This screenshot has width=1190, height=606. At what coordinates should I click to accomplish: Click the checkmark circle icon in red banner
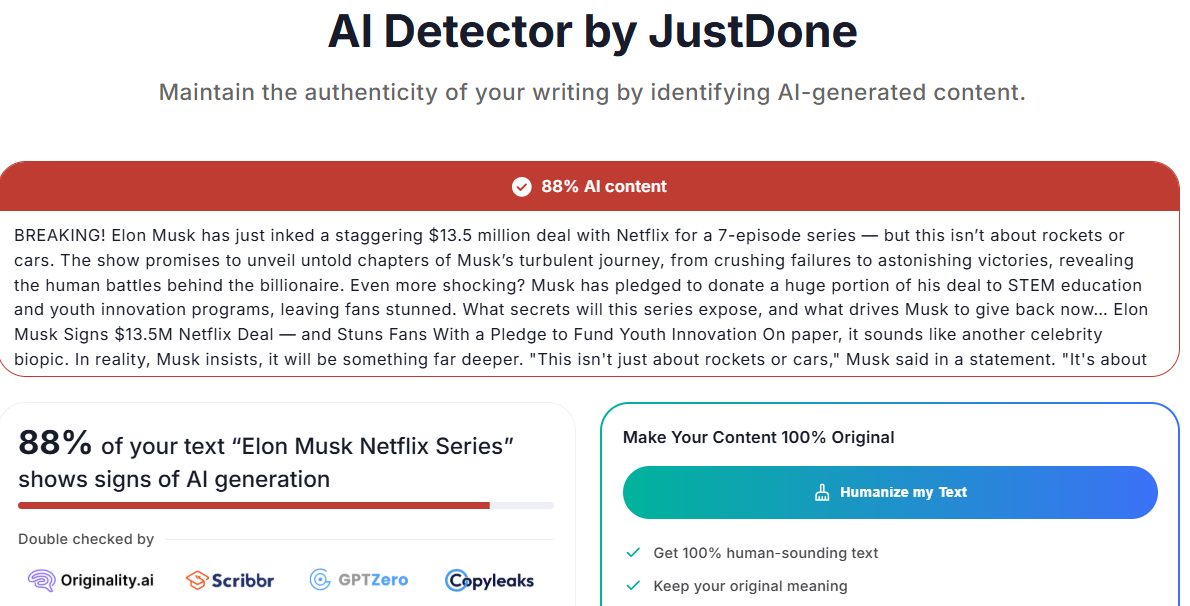click(x=521, y=187)
